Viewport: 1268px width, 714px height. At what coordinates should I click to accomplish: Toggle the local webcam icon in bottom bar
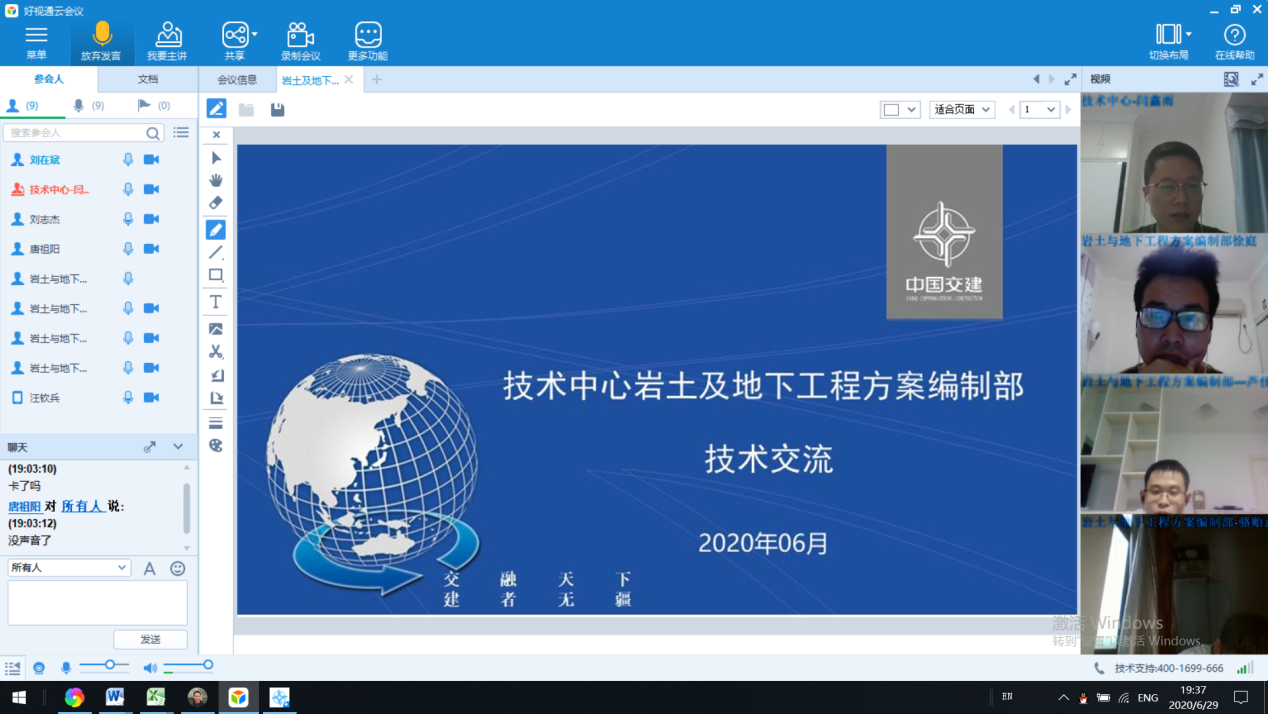click(39, 668)
